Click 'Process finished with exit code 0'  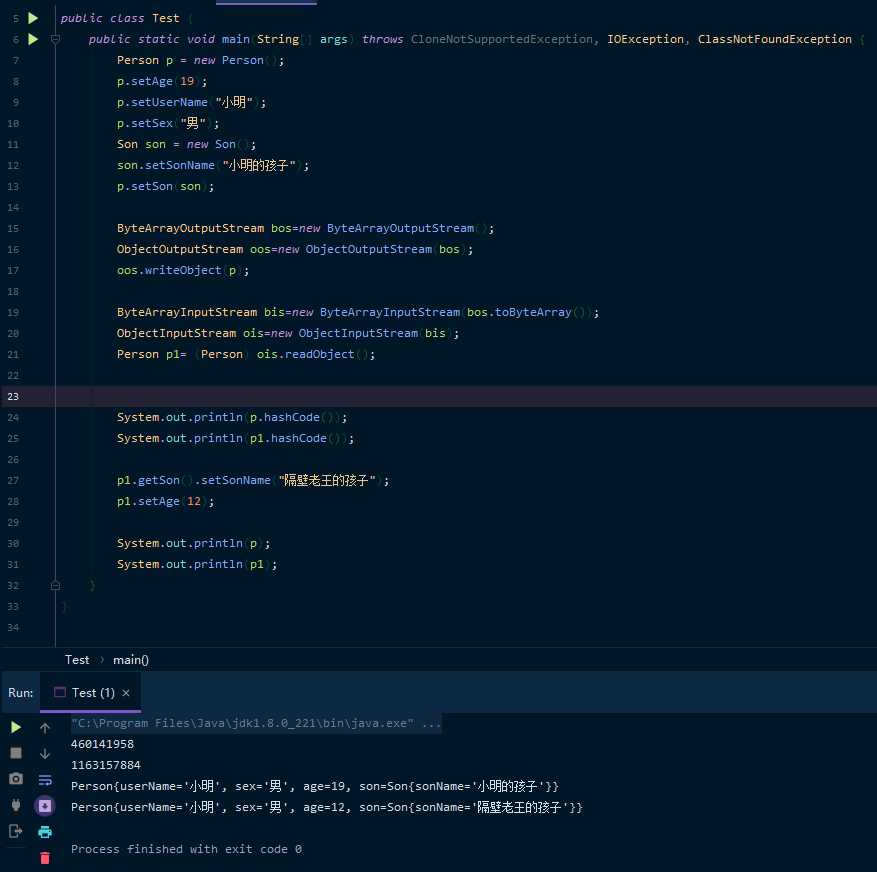click(186, 849)
